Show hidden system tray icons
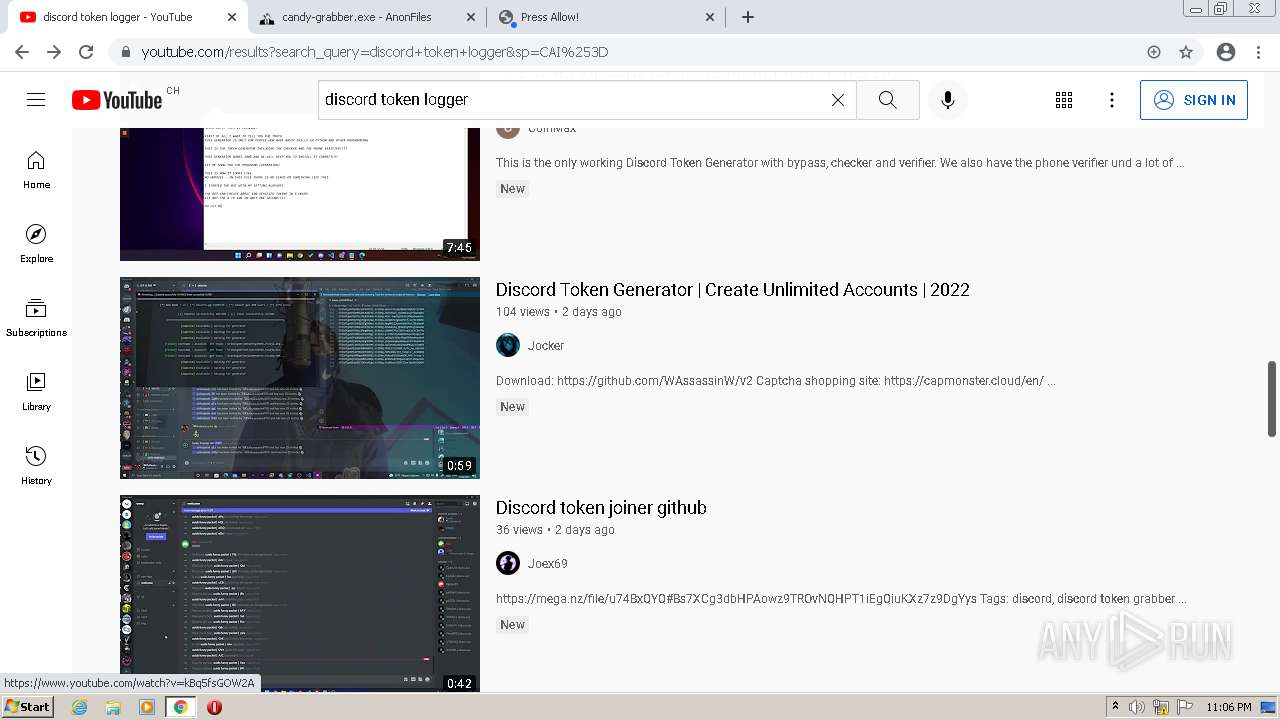The height and width of the screenshot is (720, 1280). pyautogui.click(x=1115, y=707)
